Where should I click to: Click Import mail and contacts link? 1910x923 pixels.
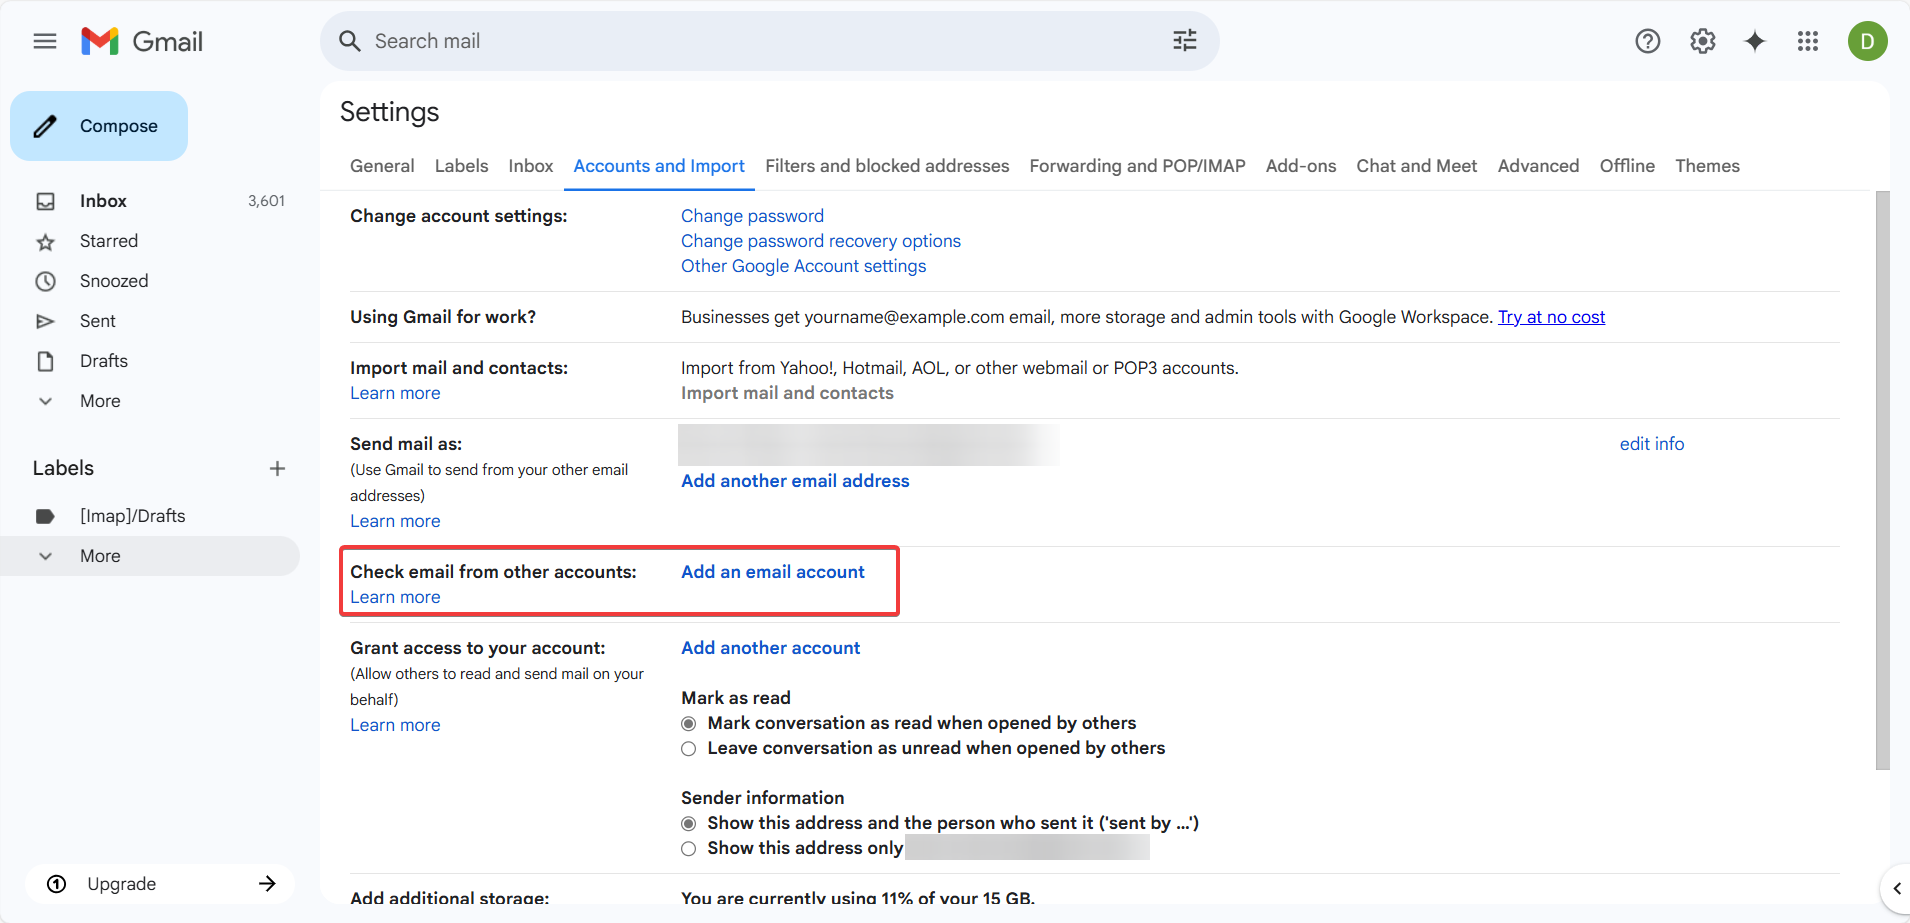point(787,393)
